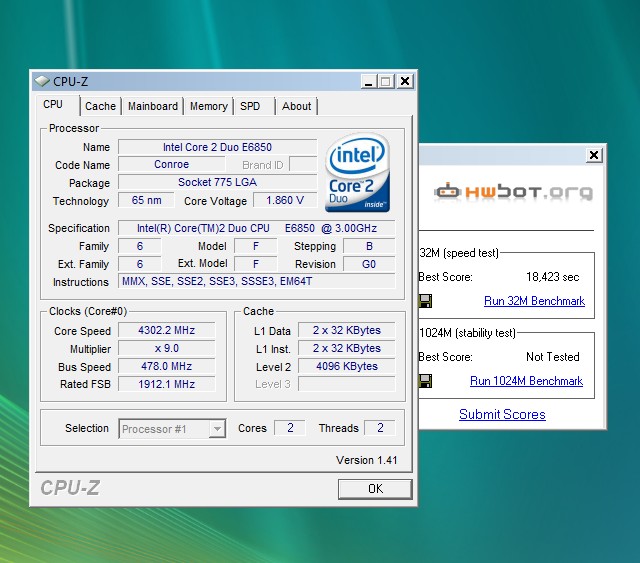This screenshot has width=640, height=563.
Task: Click the L1 Data value '2 x 32 KBytes'
Action: pos(347,330)
